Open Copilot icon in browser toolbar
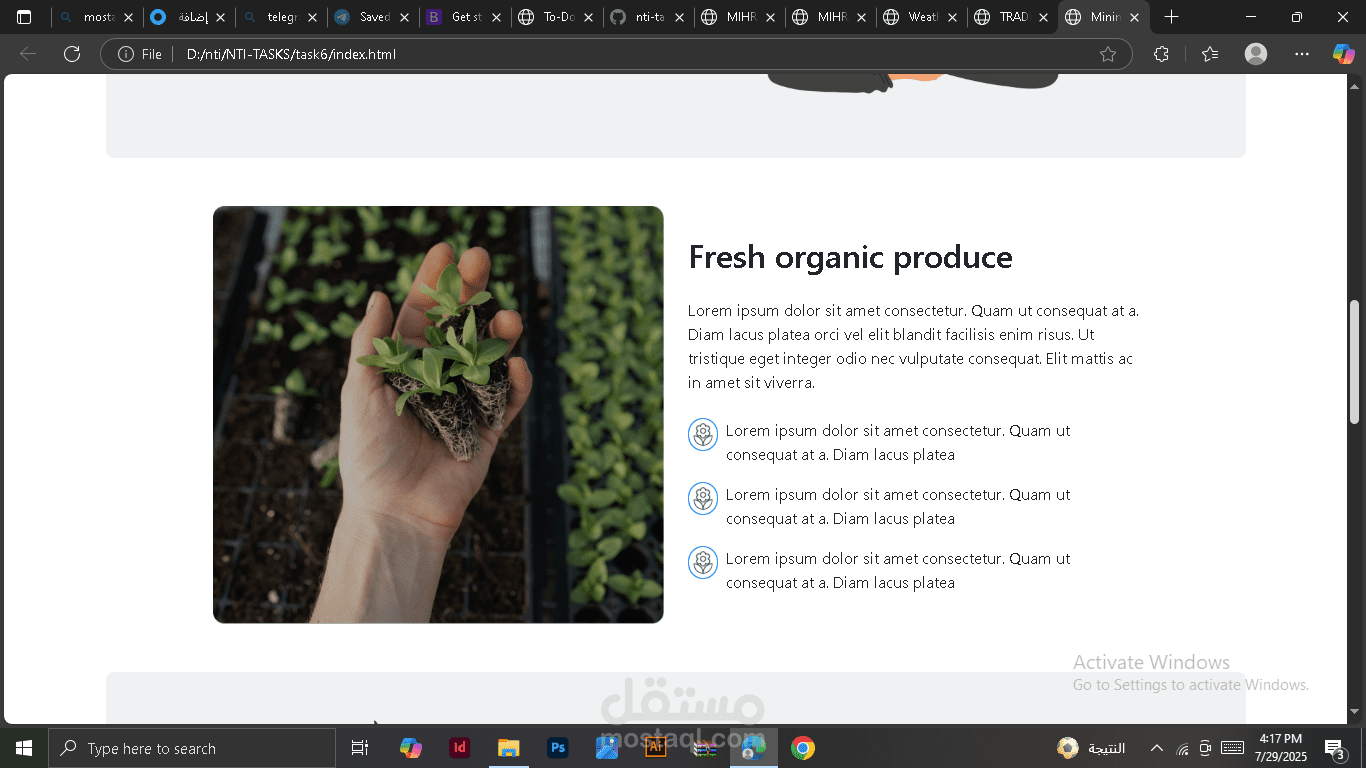 [x=1343, y=54]
